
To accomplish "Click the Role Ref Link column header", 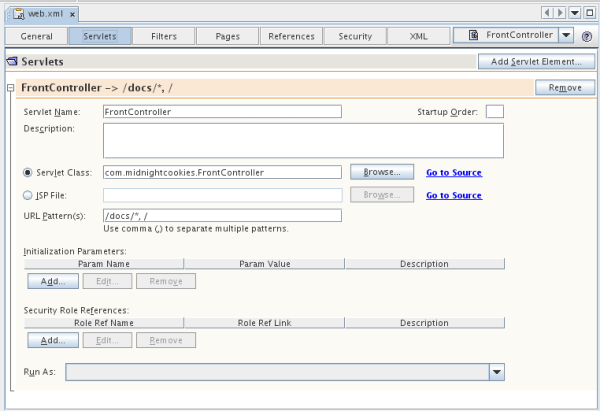I will pos(264,323).
